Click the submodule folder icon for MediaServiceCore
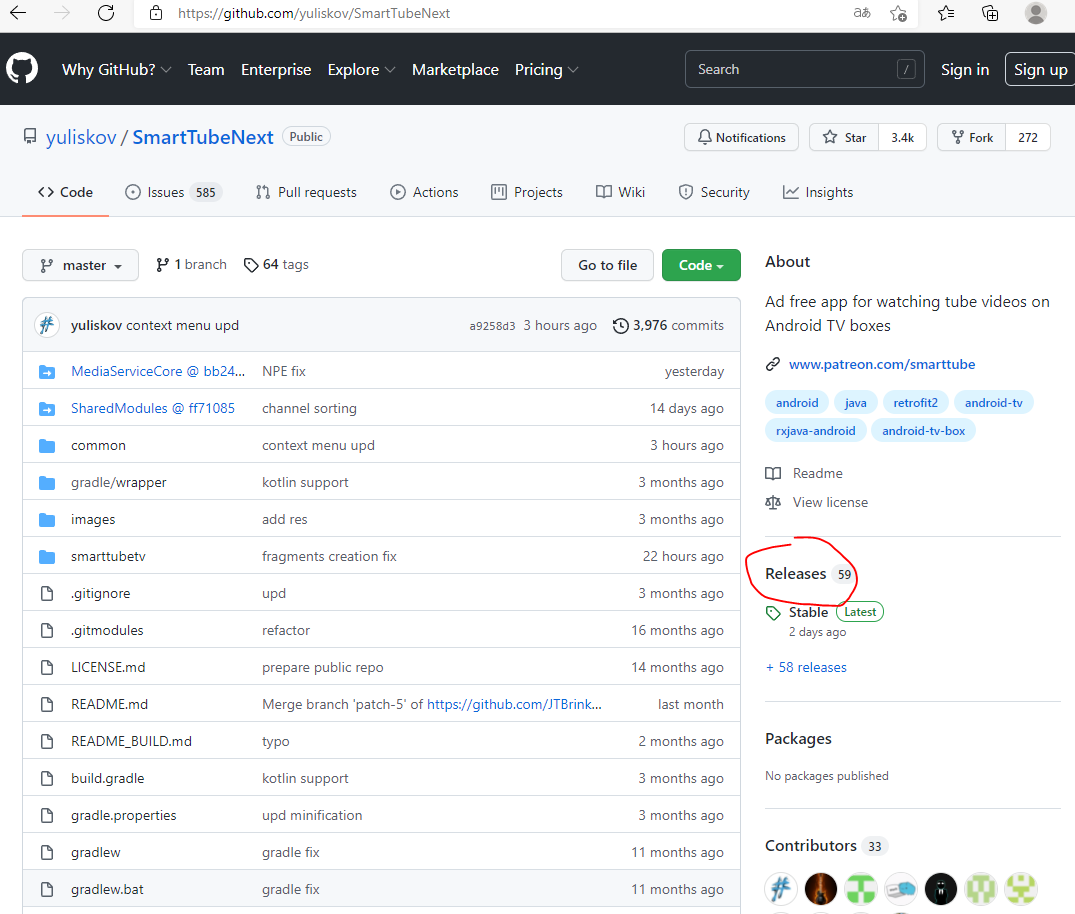This screenshot has height=914, width=1075. [47, 372]
